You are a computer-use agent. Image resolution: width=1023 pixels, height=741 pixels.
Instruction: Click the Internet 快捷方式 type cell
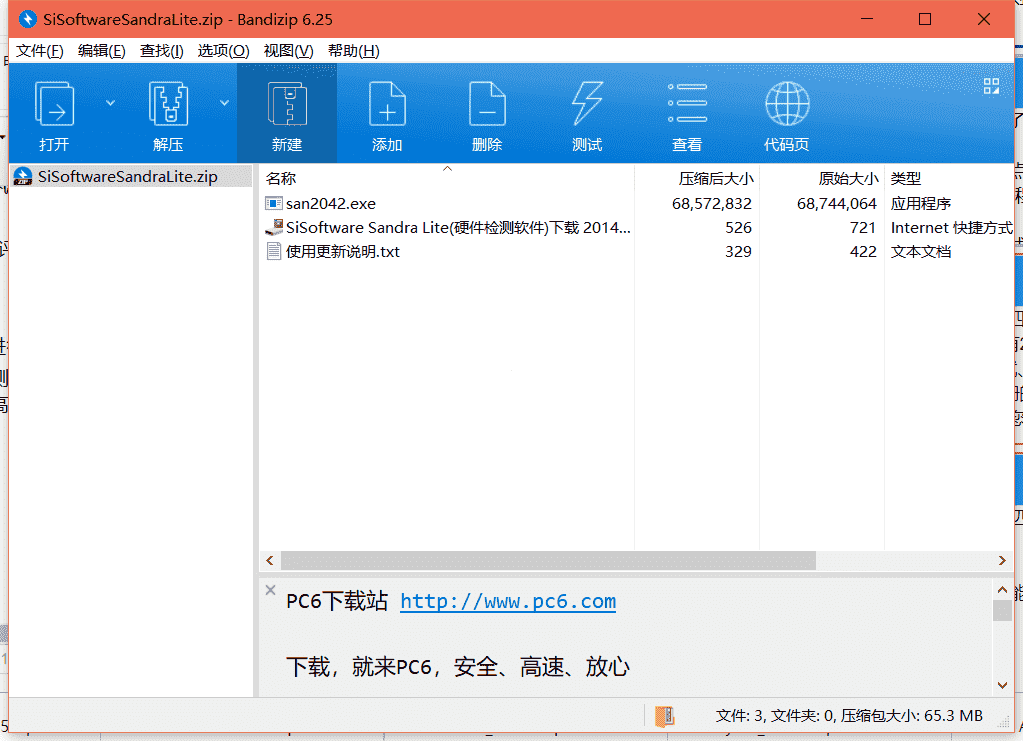[951, 228]
